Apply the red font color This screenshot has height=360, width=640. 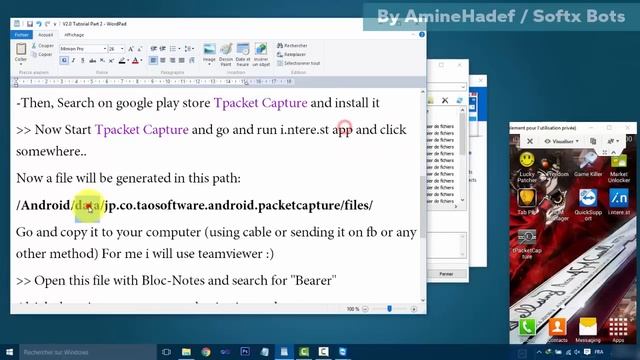[x=136, y=60]
